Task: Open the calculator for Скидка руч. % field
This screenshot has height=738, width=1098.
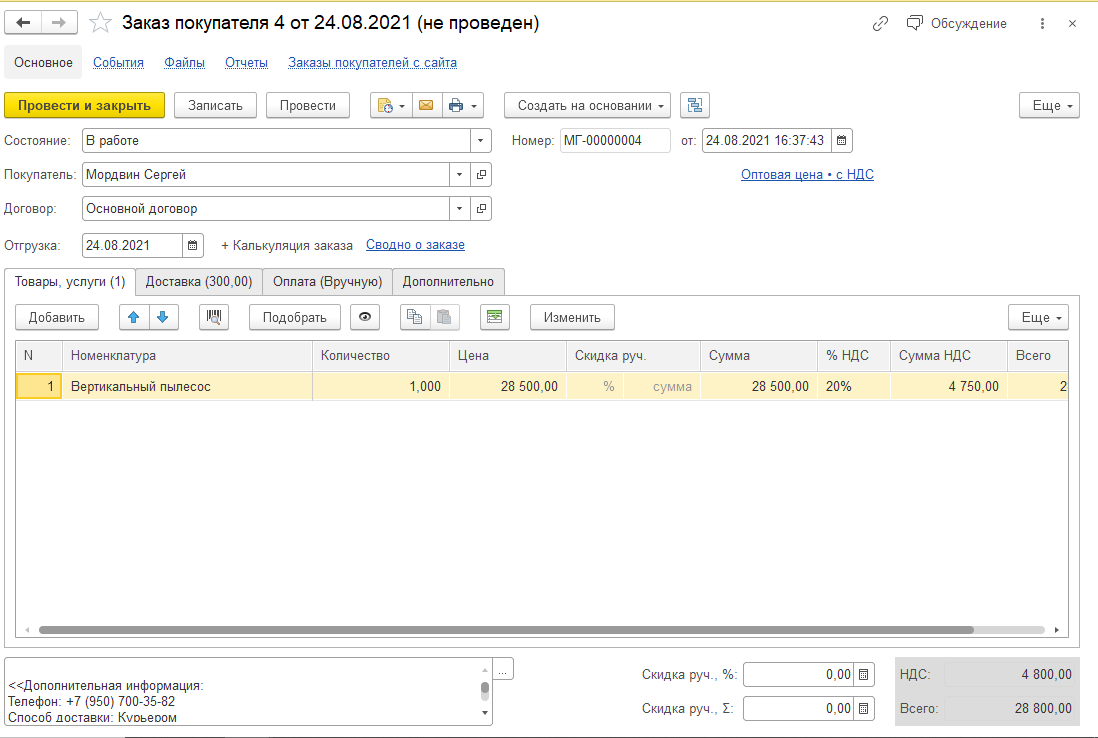Action: pos(866,675)
